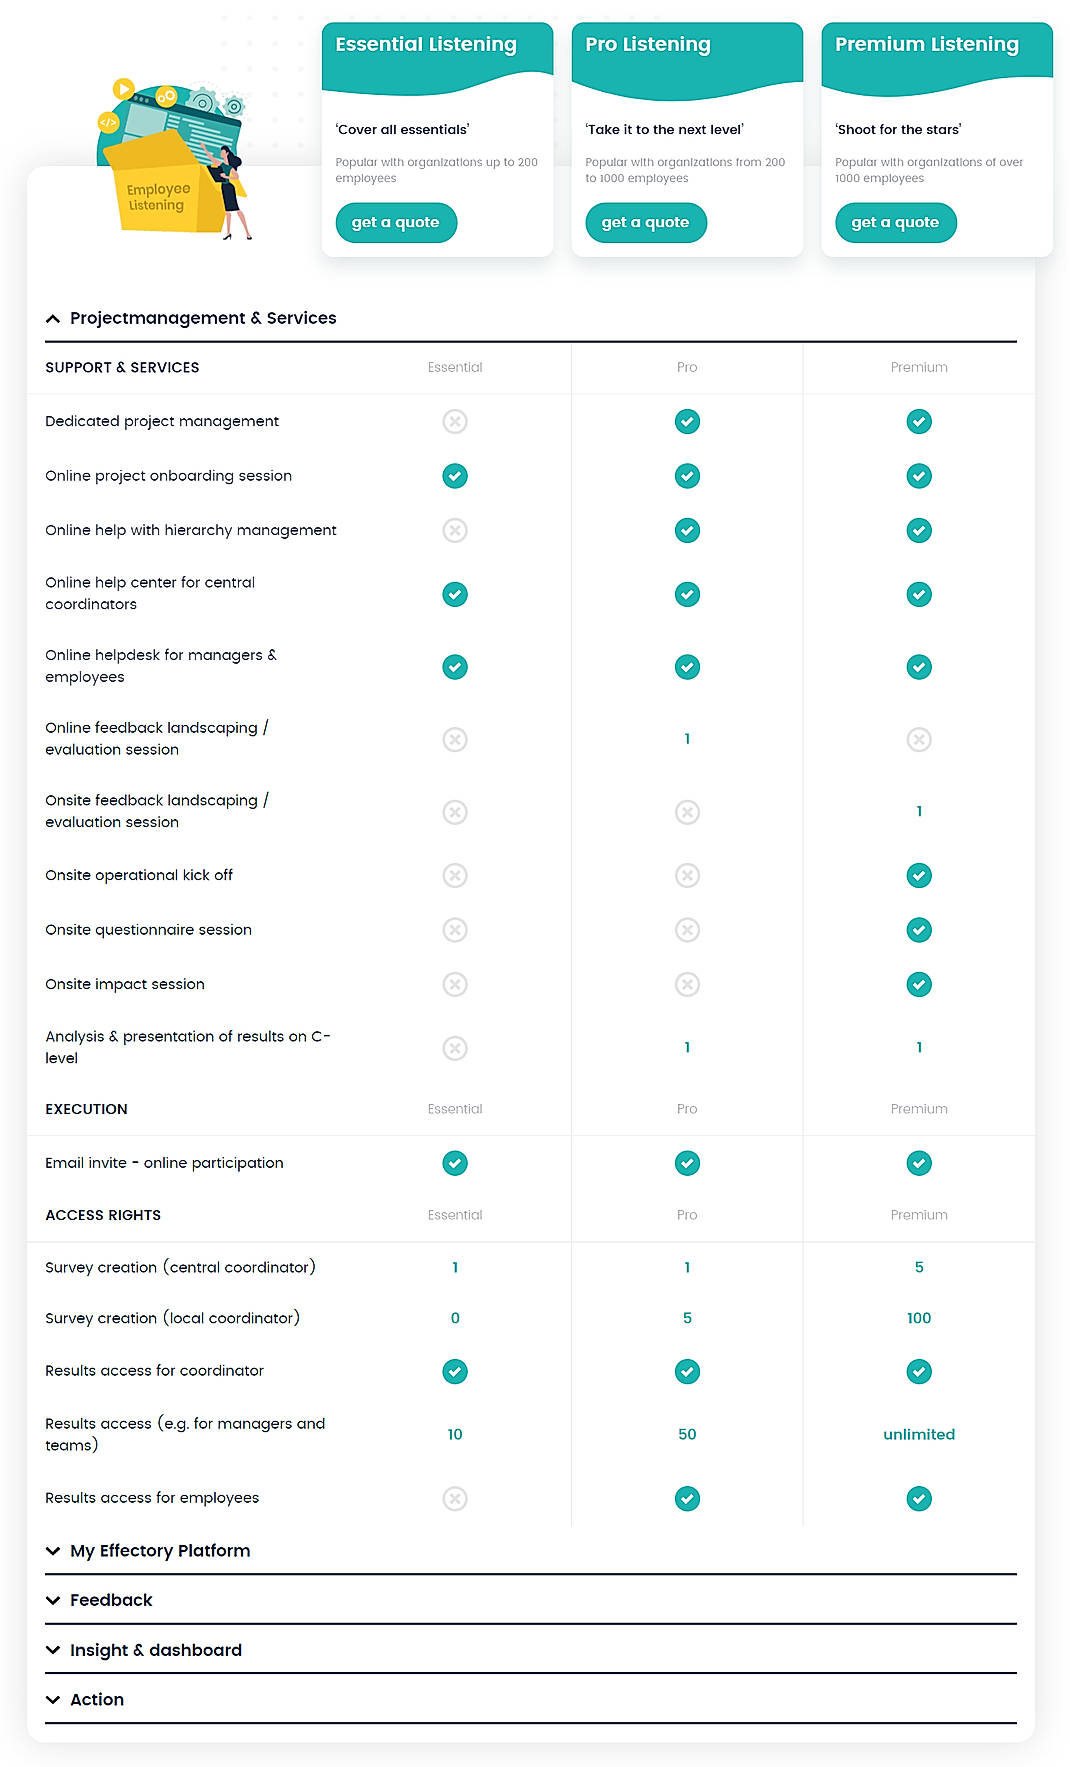
Task: Click the Premium checkmark for Results access for employees
Action: 919,1498
